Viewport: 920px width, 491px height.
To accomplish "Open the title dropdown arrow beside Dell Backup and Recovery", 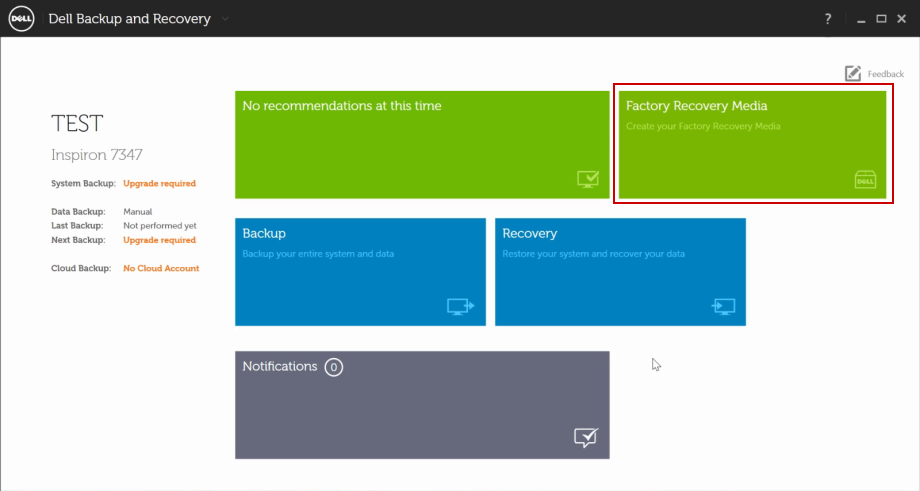I will pos(225,19).
